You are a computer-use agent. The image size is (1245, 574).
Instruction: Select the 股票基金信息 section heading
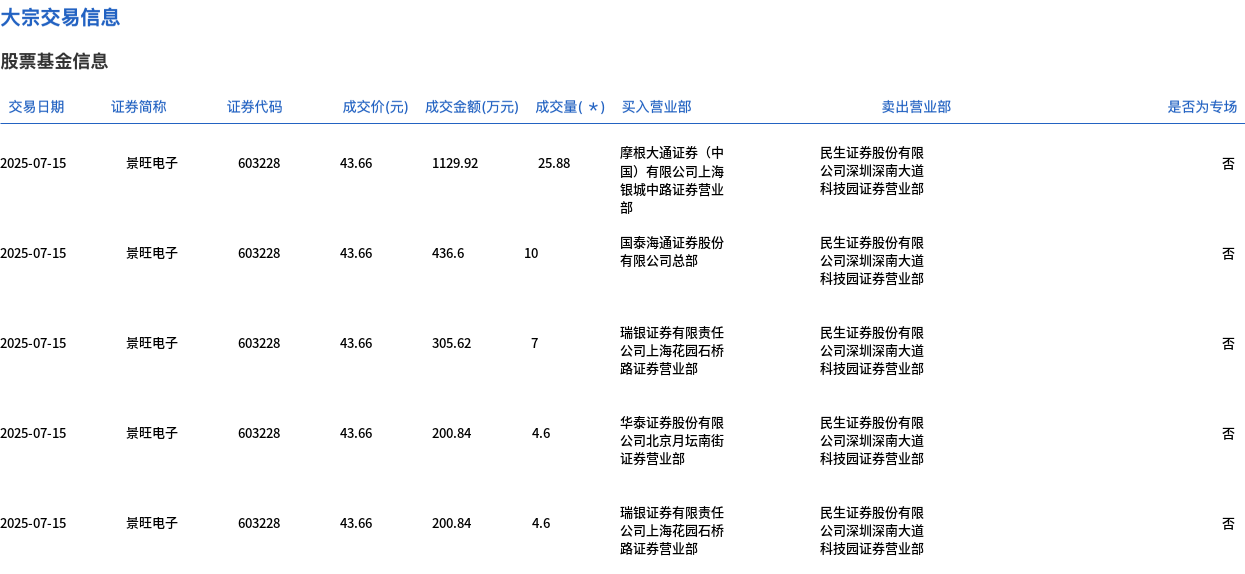point(54,61)
